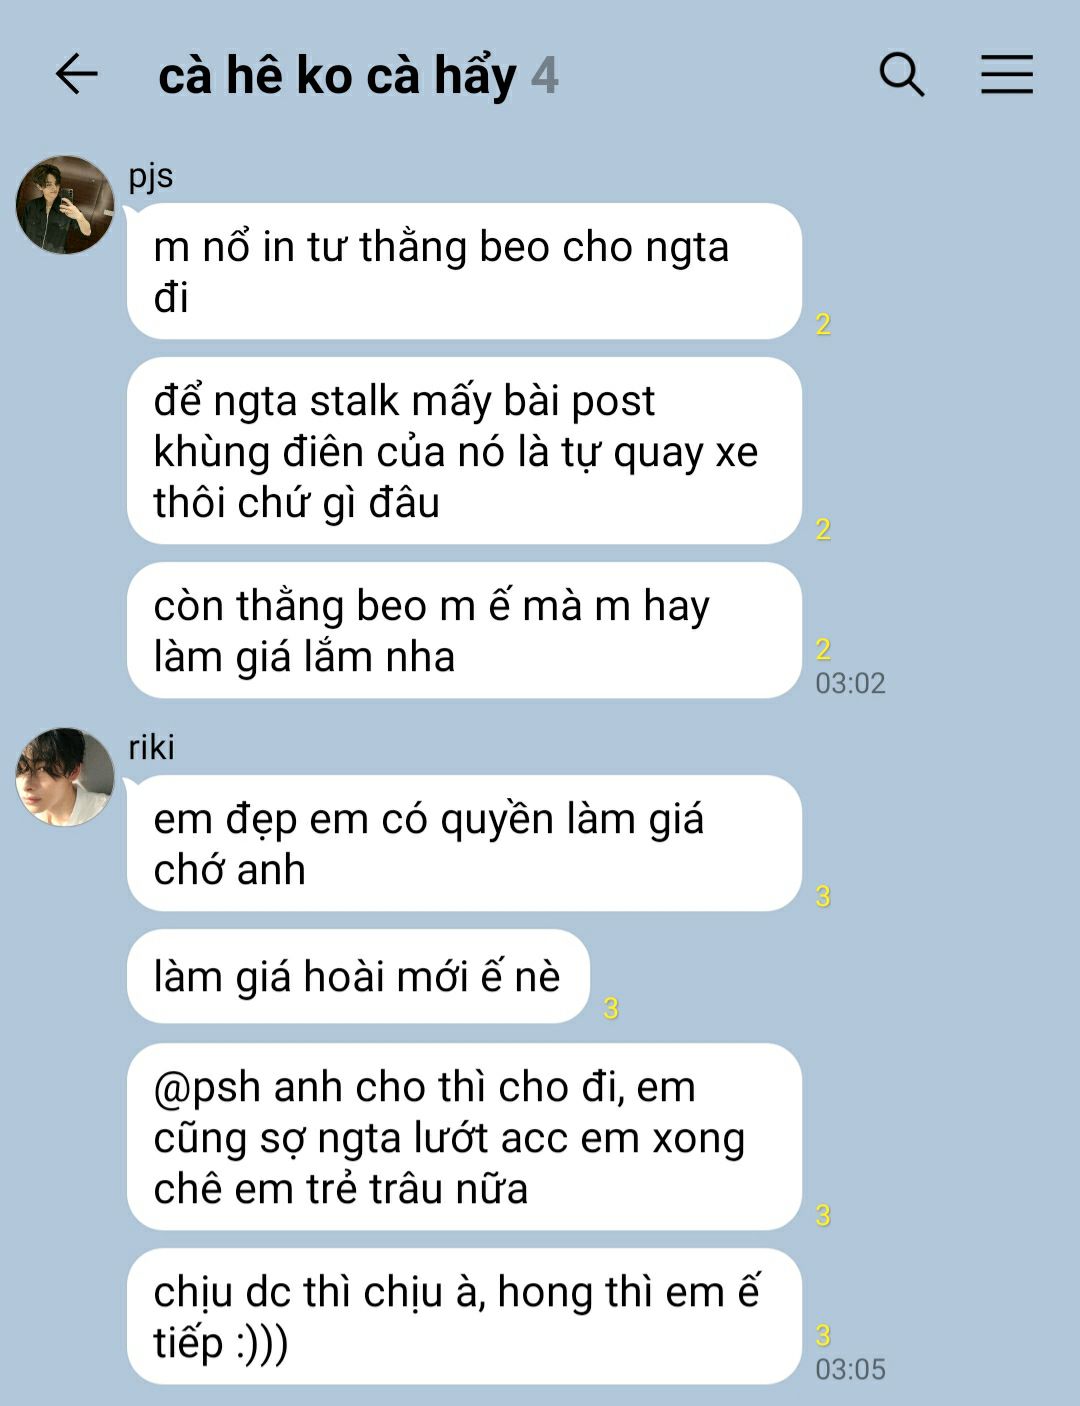Image resolution: width=1080 pixels, height=1406 pixels.
Task: Tap read count 3 beside 'làm giá hoài'
Action: point(611,1008)
